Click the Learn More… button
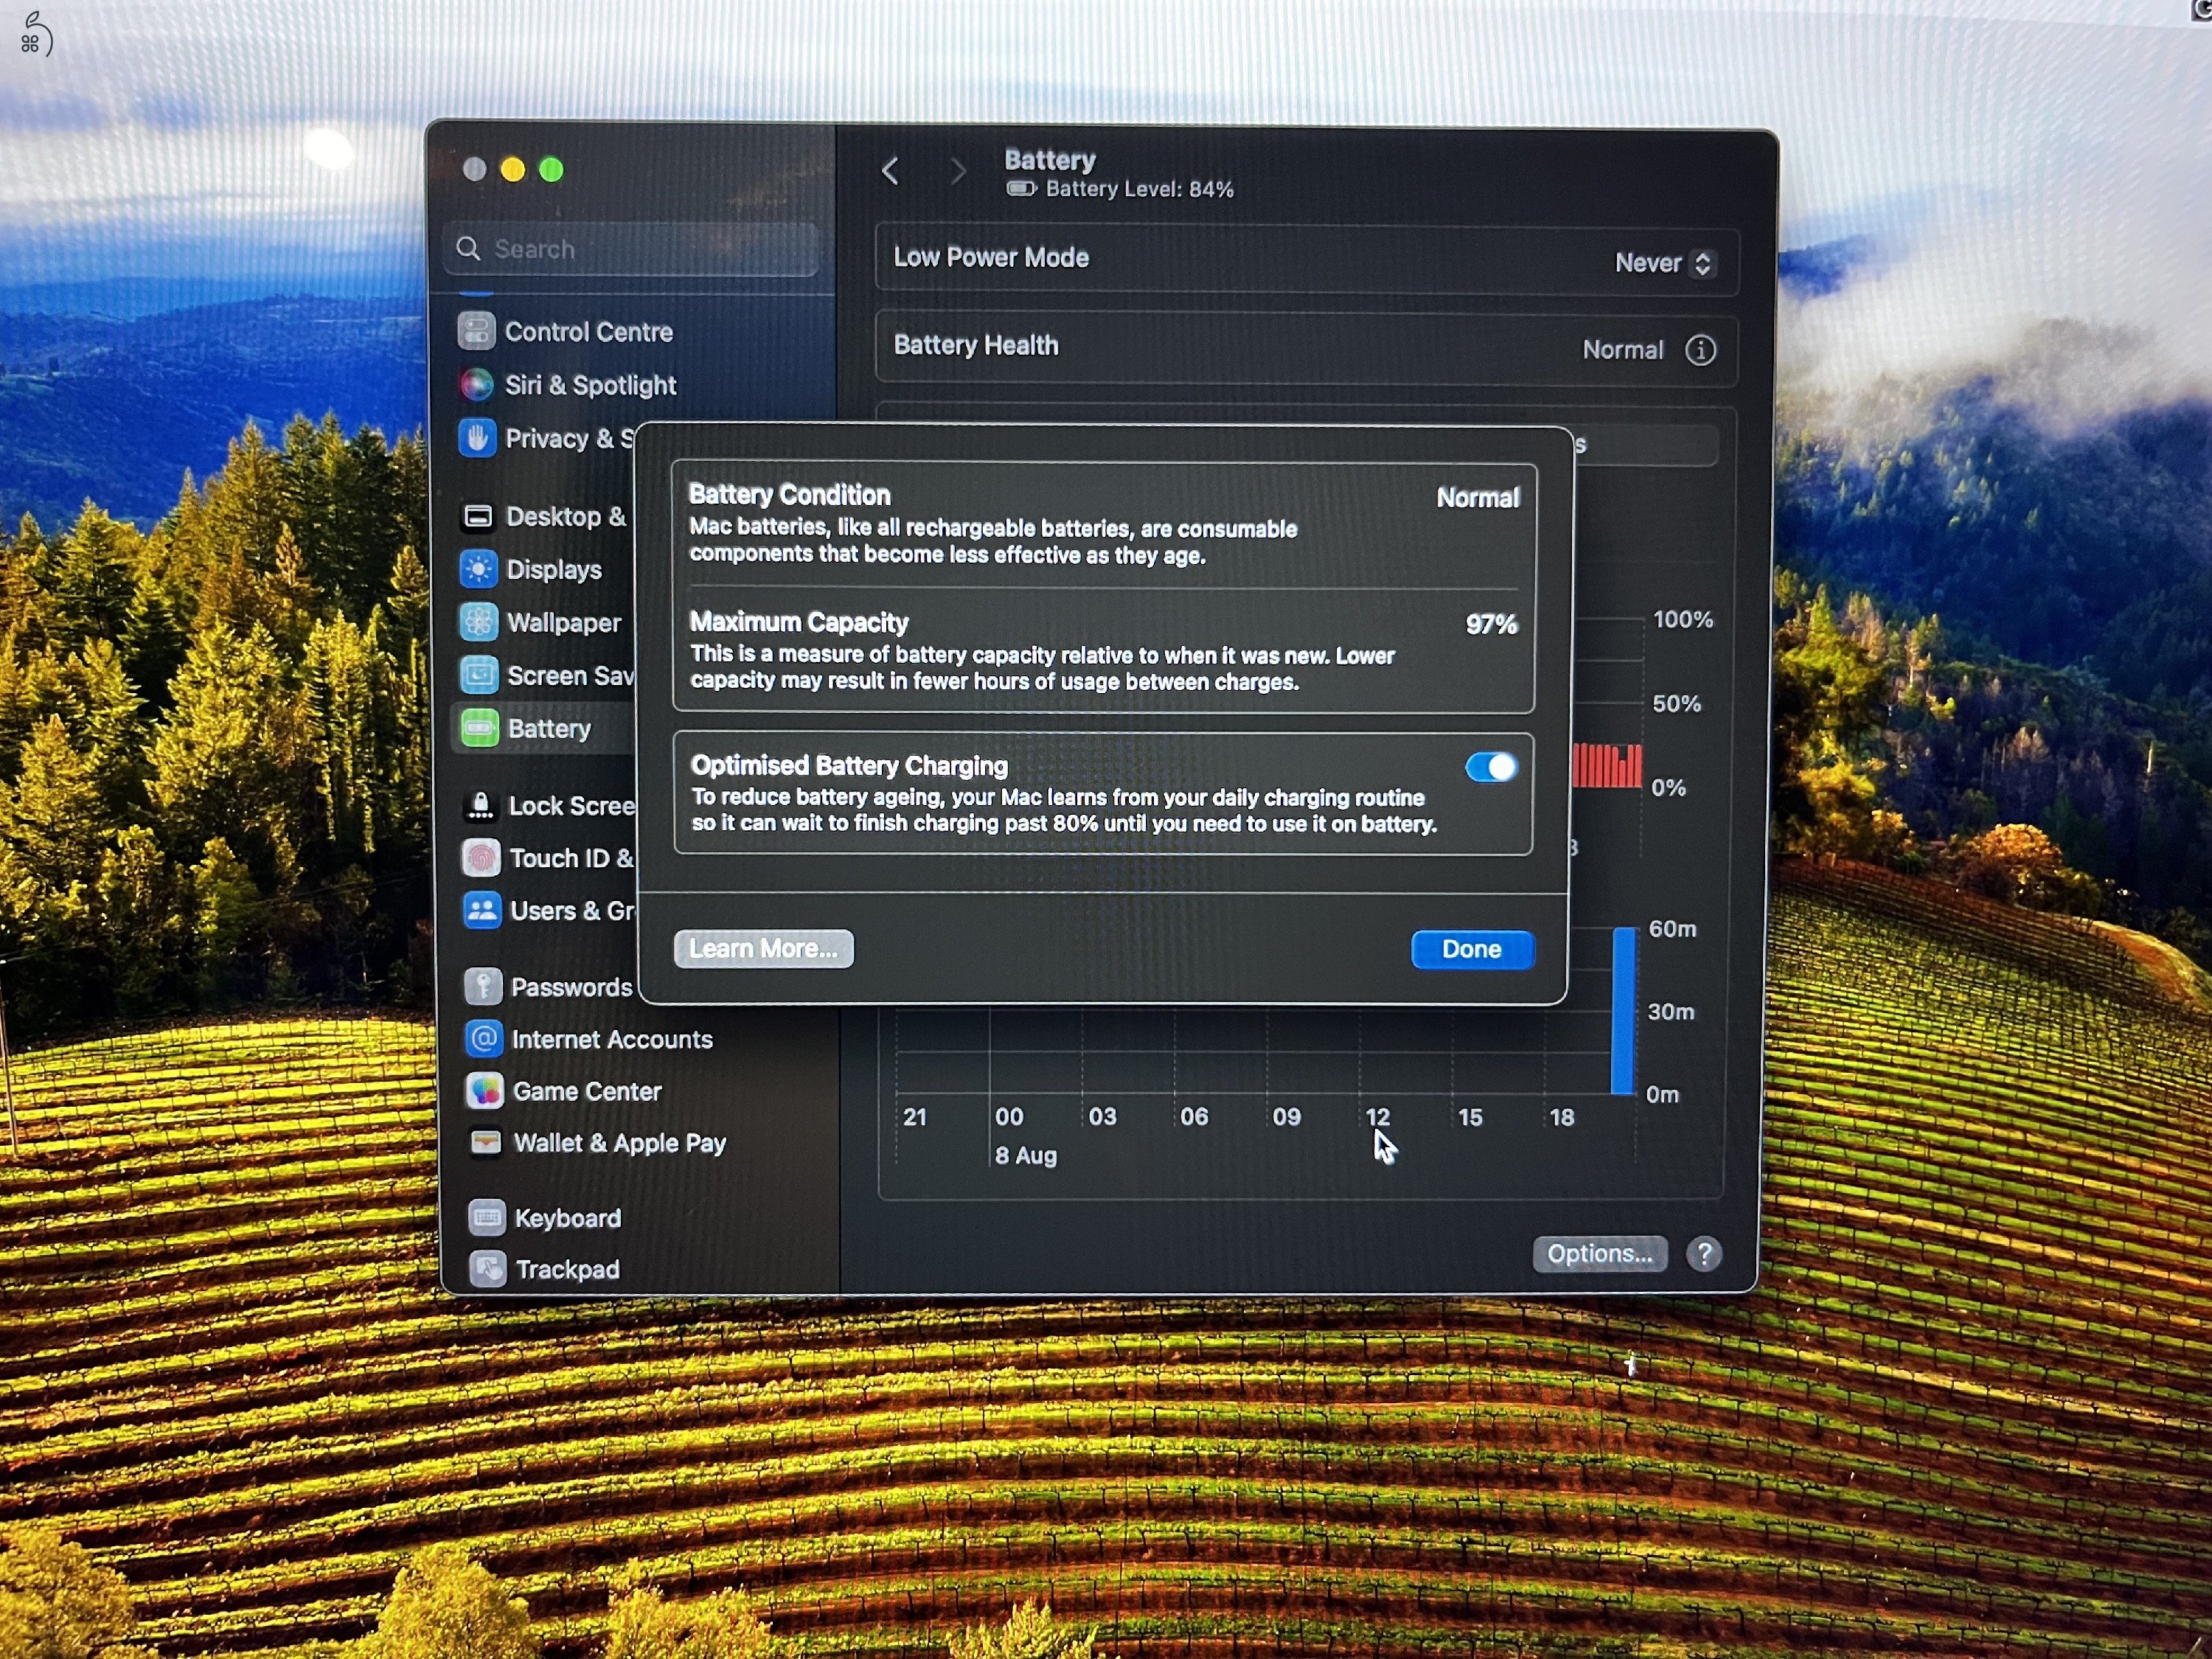This screenshot has height=1659, width=2212. 764,948
